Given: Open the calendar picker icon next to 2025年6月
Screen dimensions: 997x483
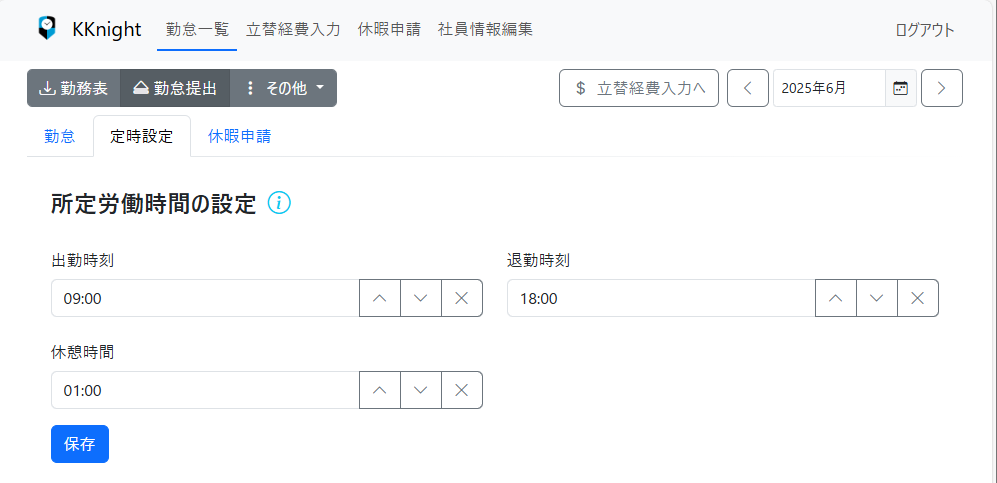Looking at the screenshot, I should [900, 88].
